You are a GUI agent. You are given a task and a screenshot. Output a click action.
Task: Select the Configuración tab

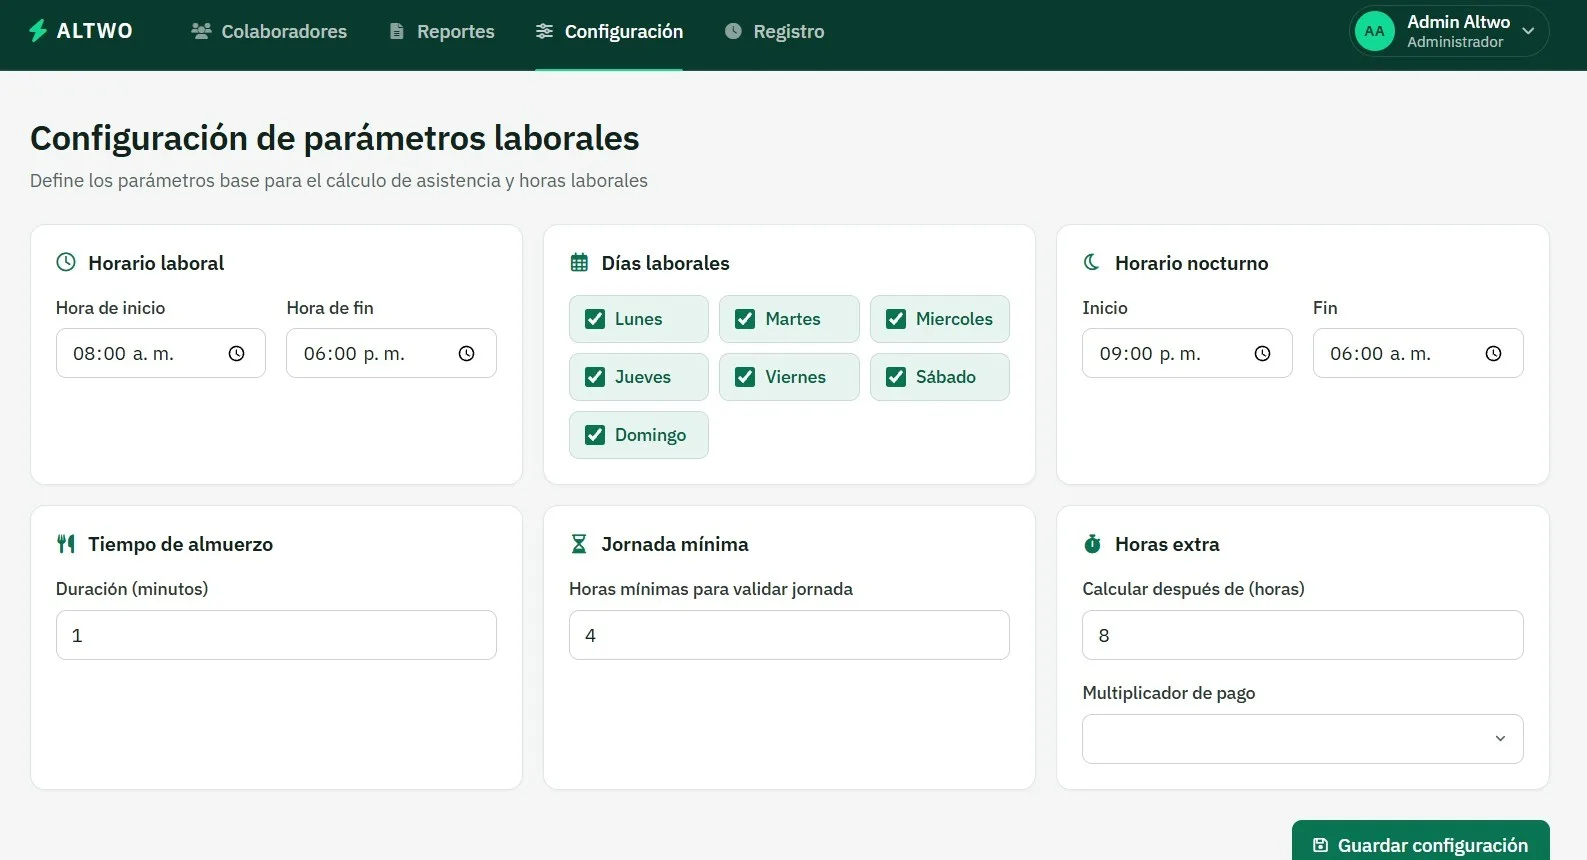(x=609, y=31)
